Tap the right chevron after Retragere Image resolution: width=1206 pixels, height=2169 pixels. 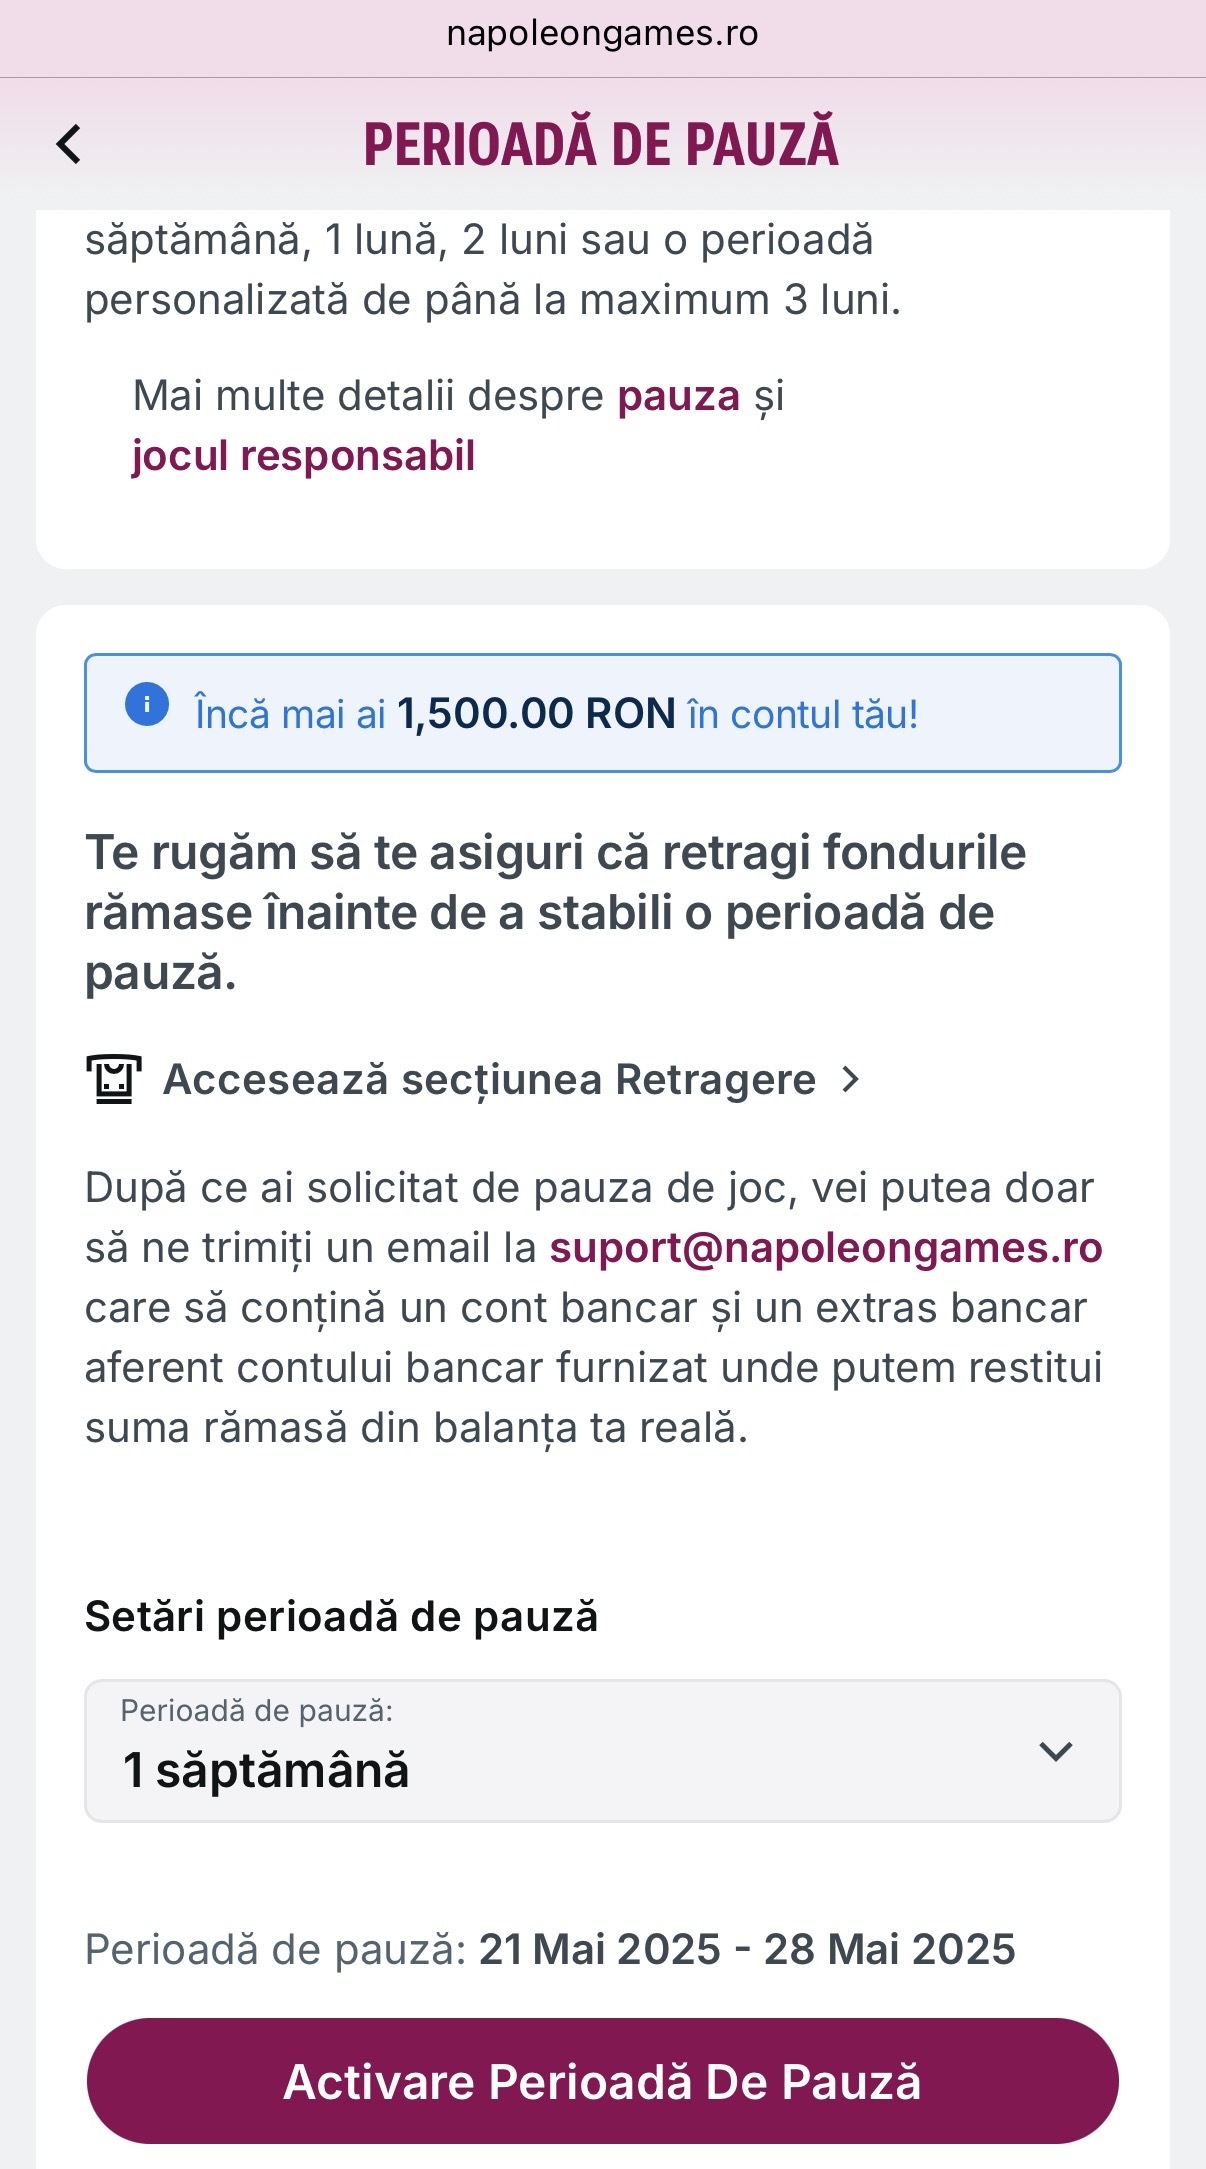pyautogui.click(x=850, y=1080)
